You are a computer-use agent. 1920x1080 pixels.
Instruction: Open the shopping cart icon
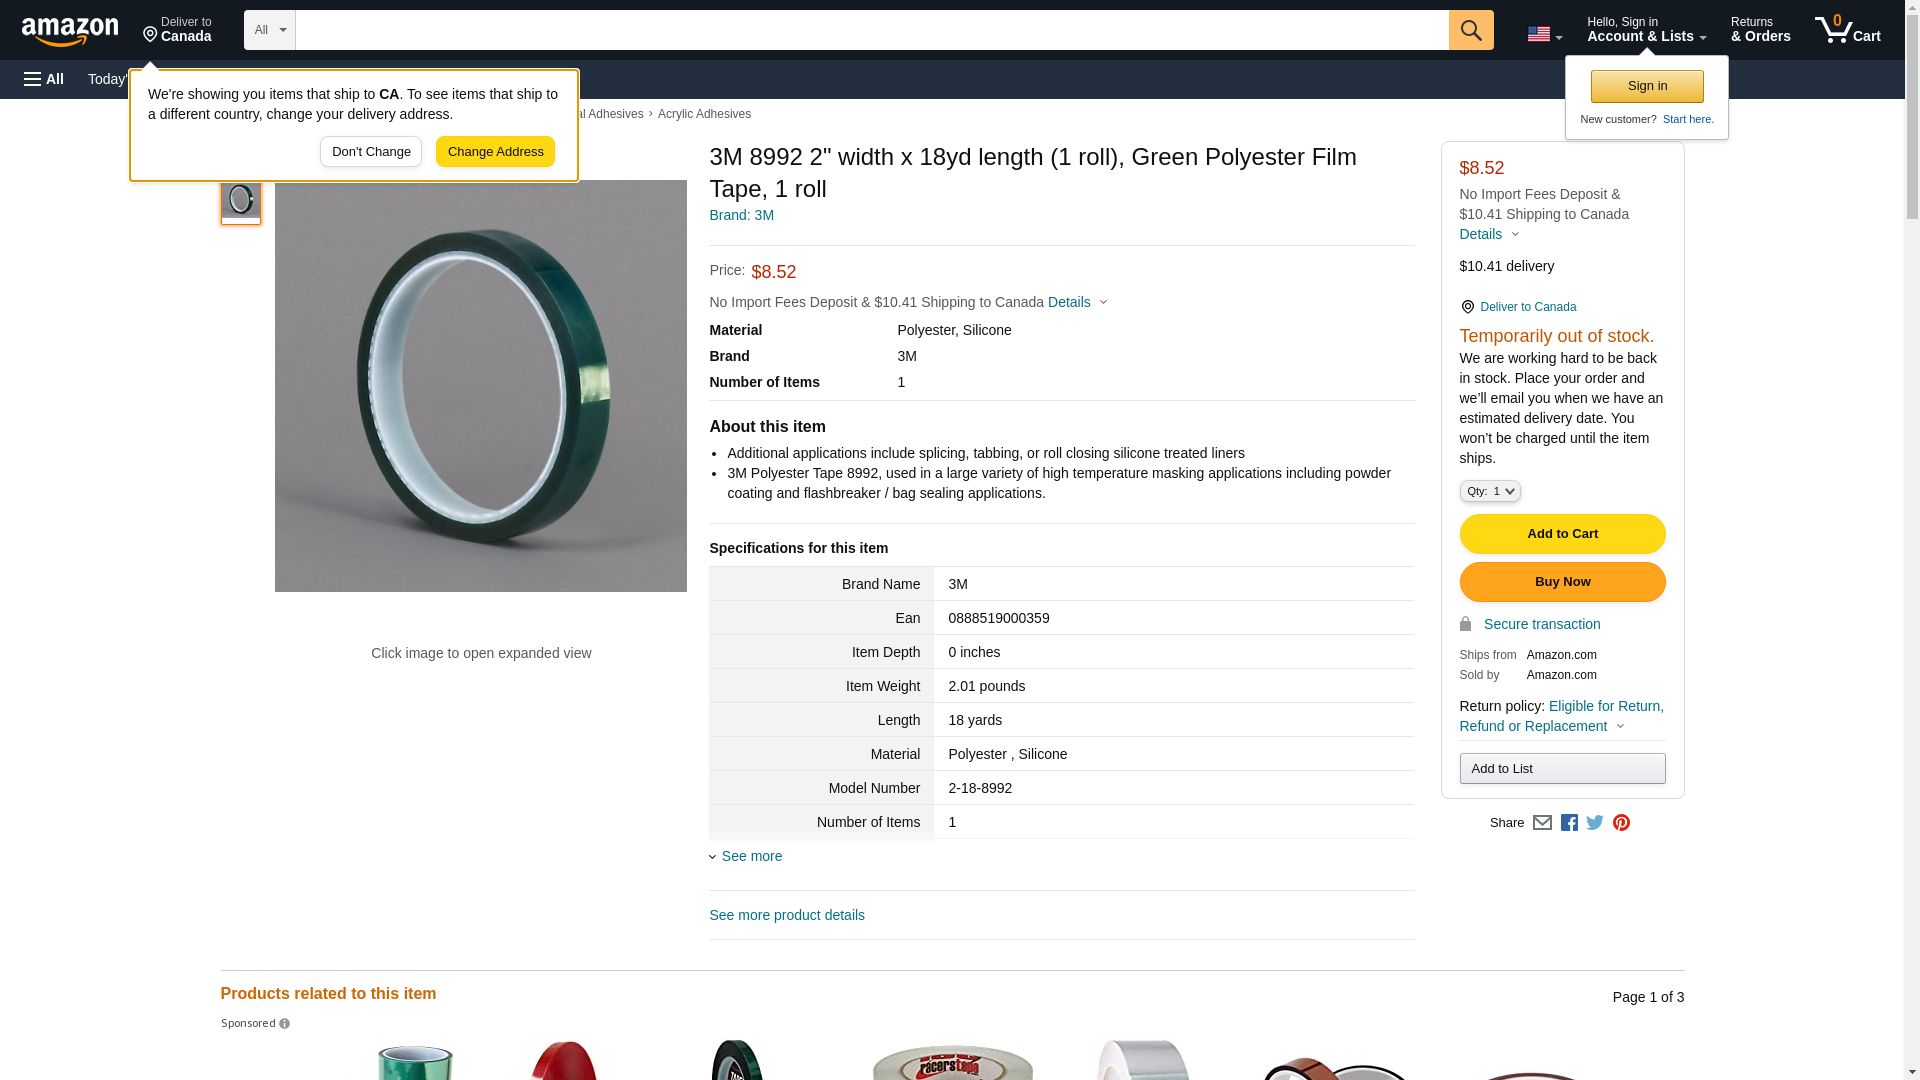(1846, 30)
